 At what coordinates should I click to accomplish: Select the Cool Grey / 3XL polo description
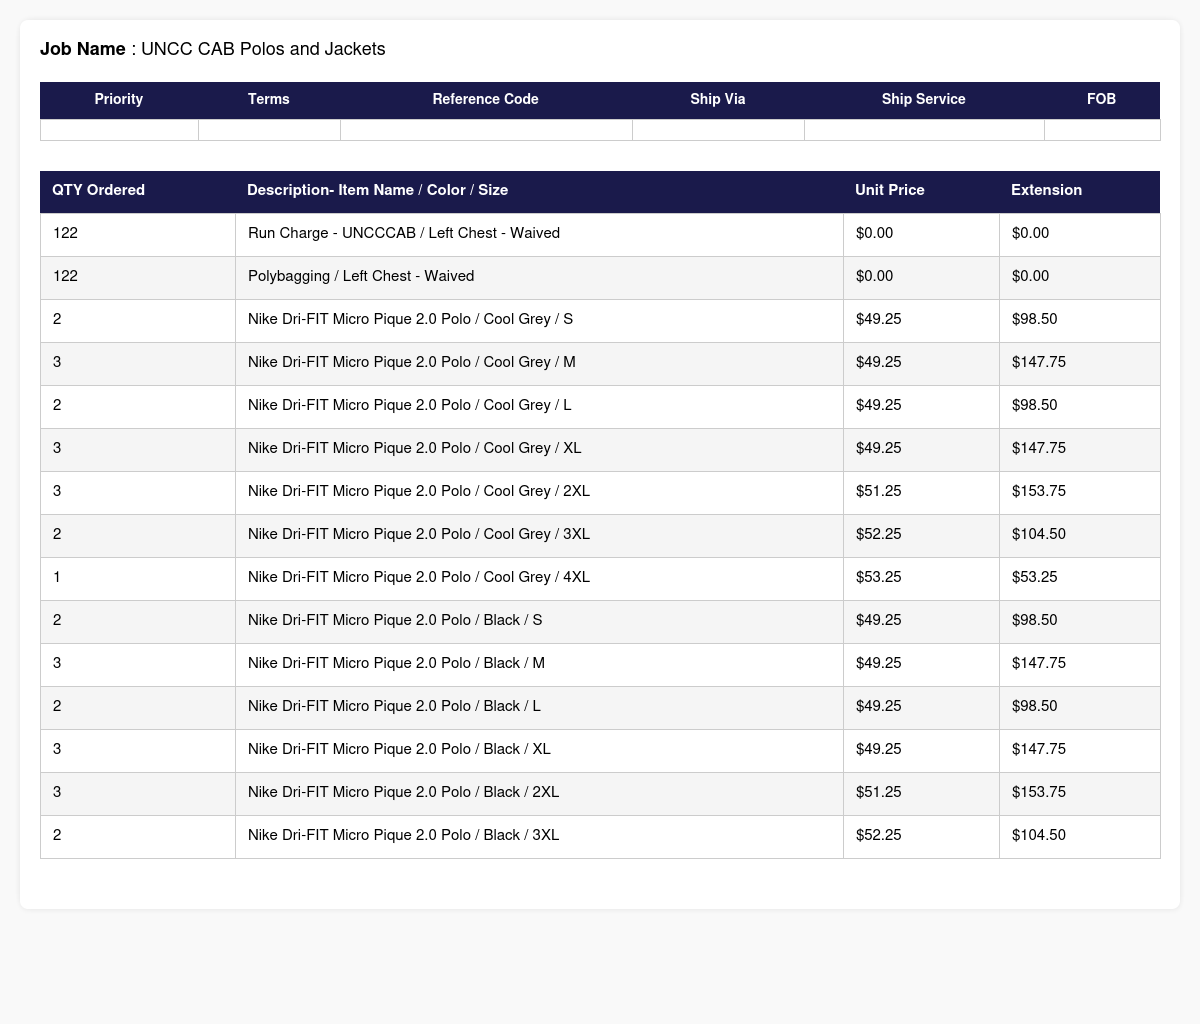(419, 534)
